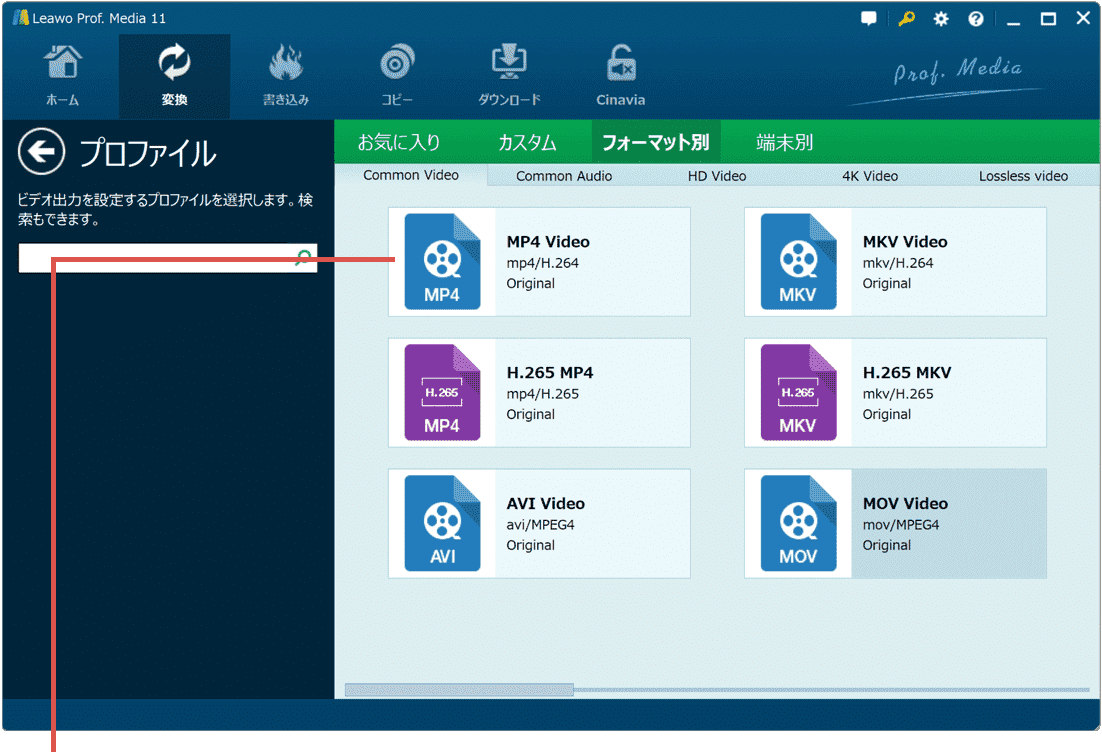1102x752 pixels.
Task: Select the MP4 Video profile
Action: pos(539,262)
